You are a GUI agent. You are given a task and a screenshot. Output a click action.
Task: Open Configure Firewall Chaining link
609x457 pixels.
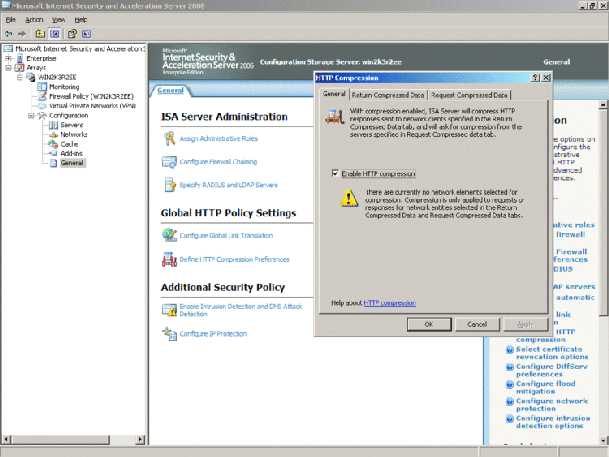coord(218,162)
